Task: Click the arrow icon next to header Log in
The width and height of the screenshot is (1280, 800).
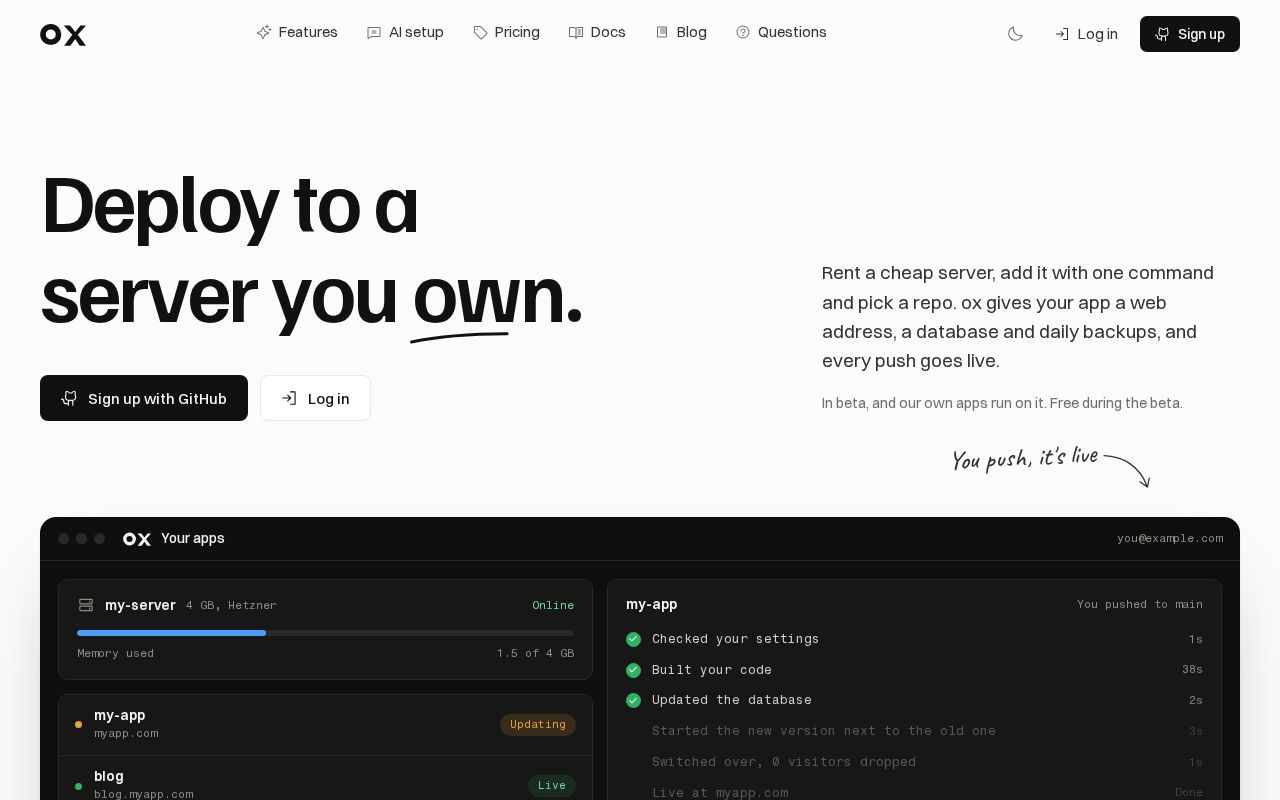Action: 1062,34
